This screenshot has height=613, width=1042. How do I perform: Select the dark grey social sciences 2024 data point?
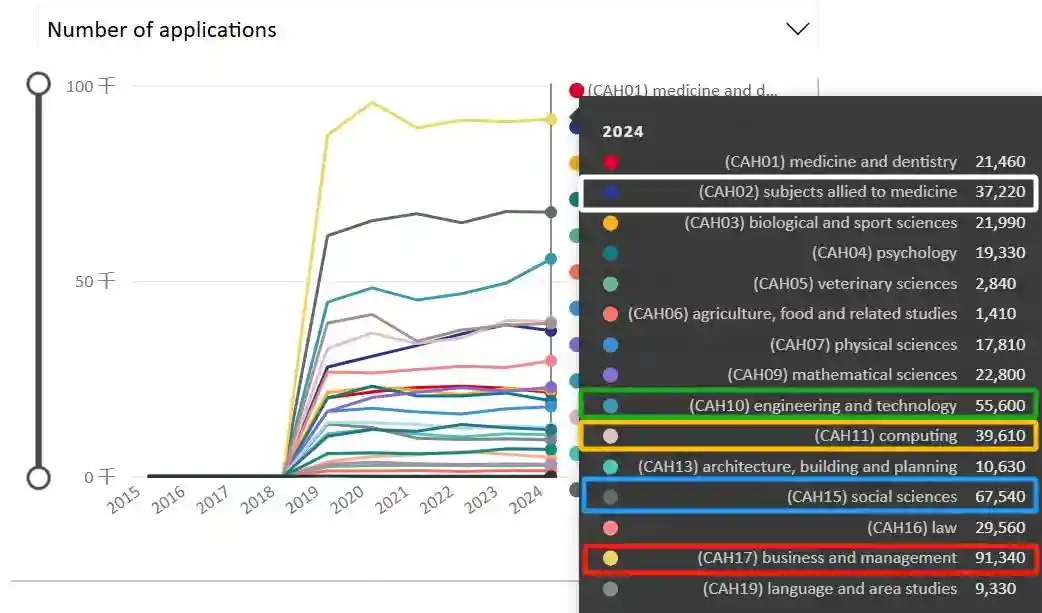[x=551, y=212]
